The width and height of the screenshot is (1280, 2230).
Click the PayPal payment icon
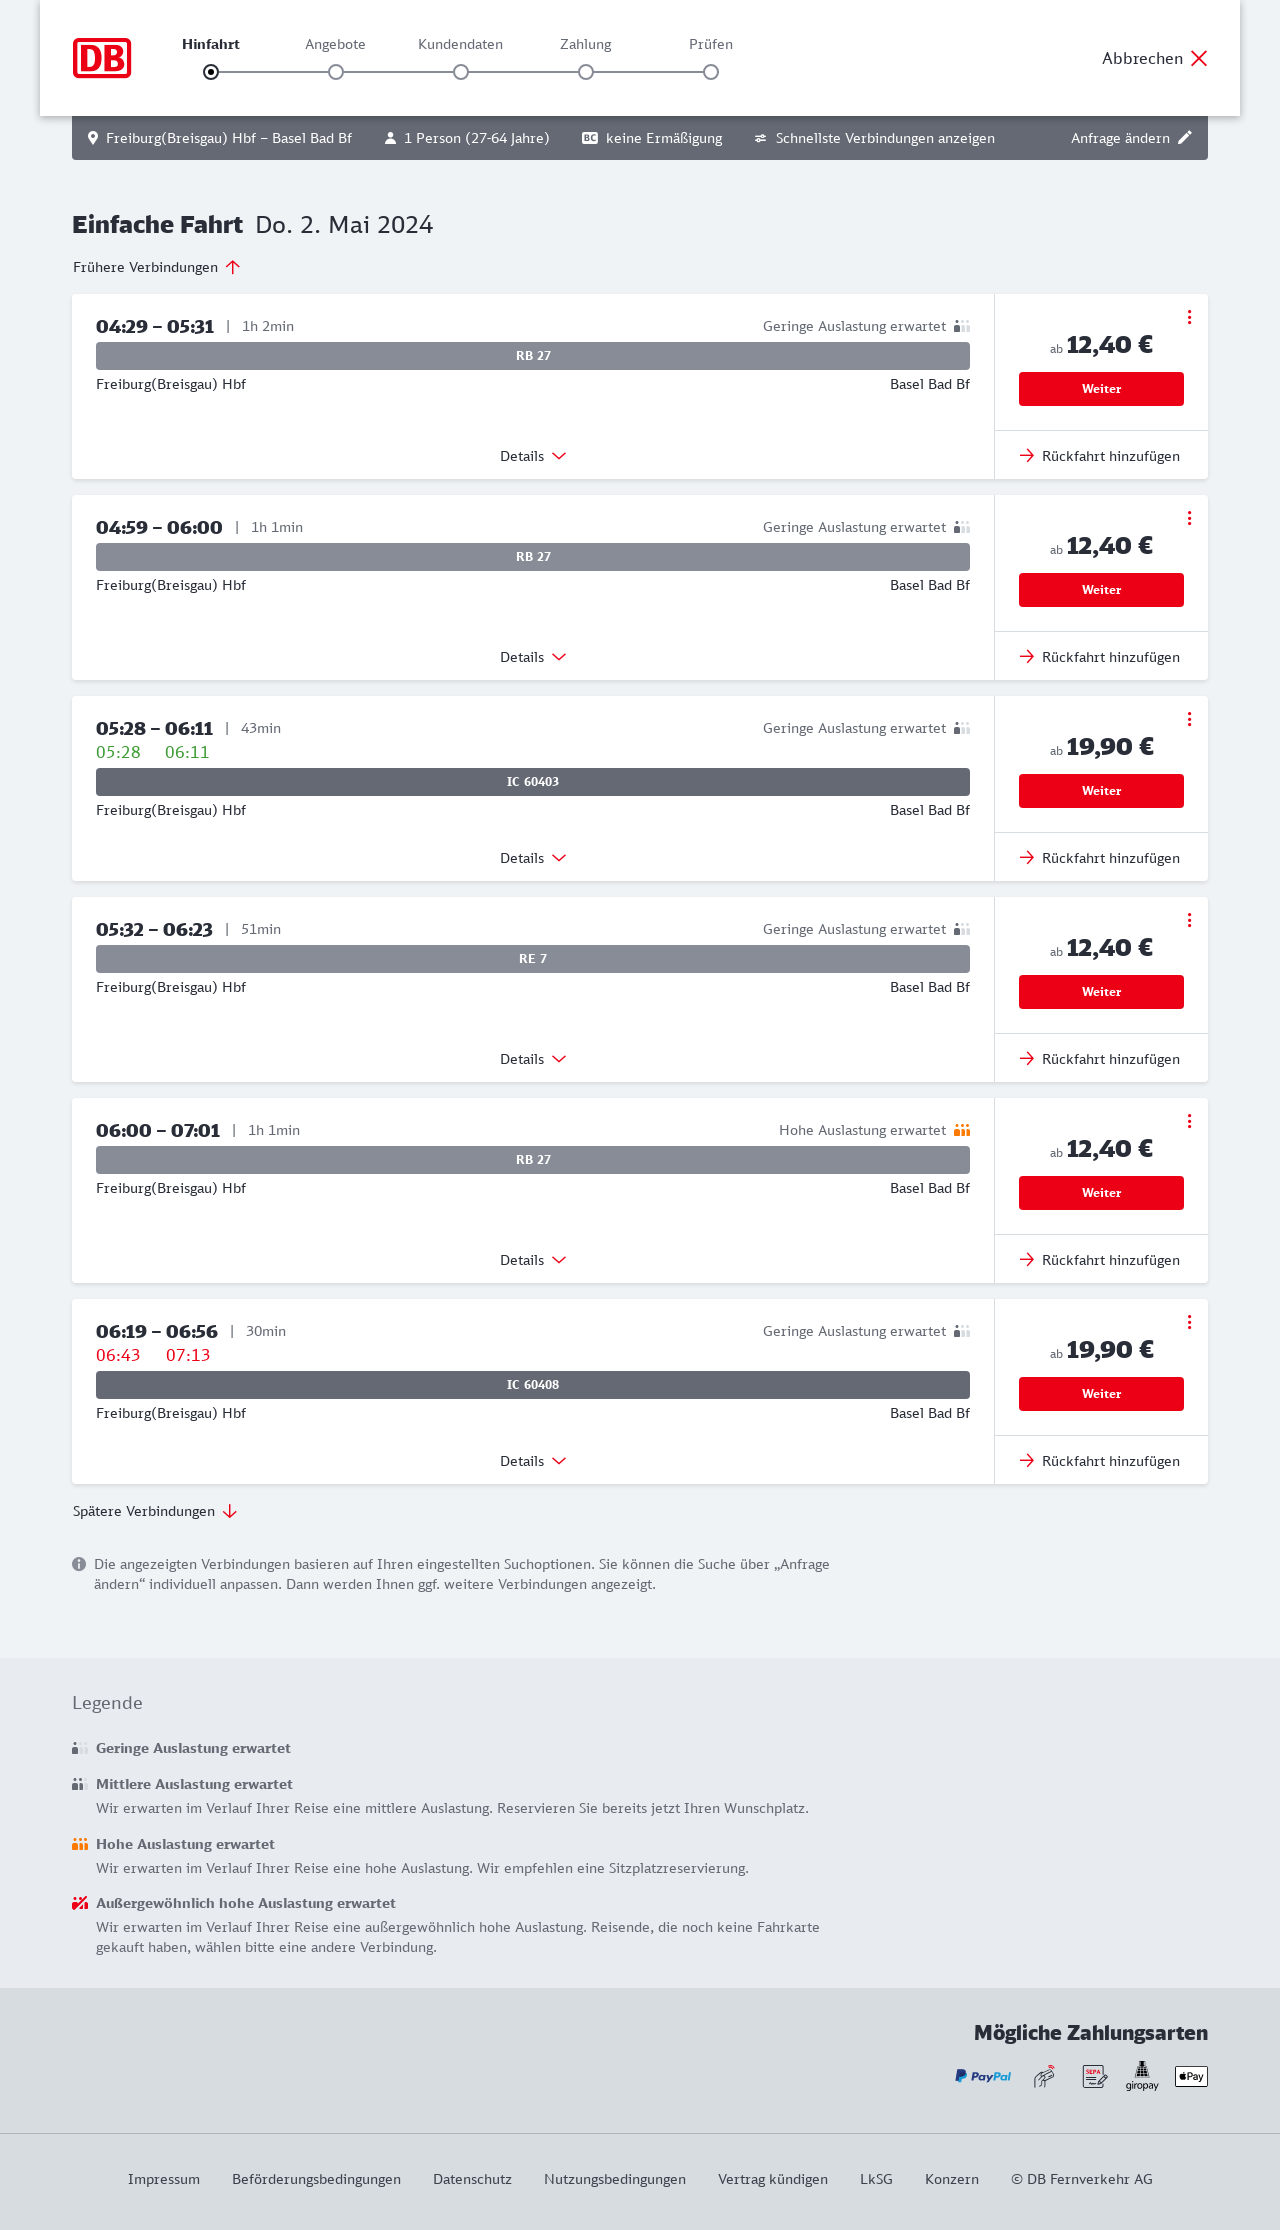coord(983,2077)
